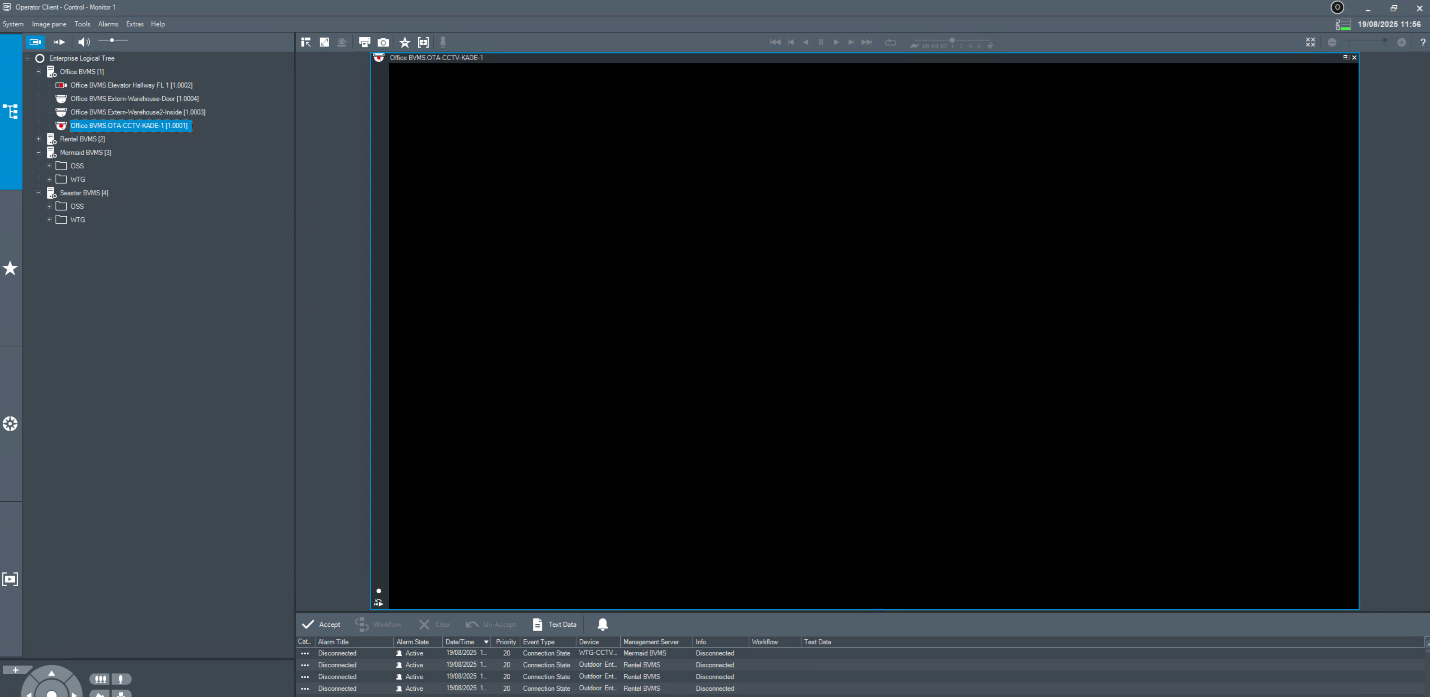Open the Image pane menu
Screen dimensions: 1430x697
[x=48, y=23]
